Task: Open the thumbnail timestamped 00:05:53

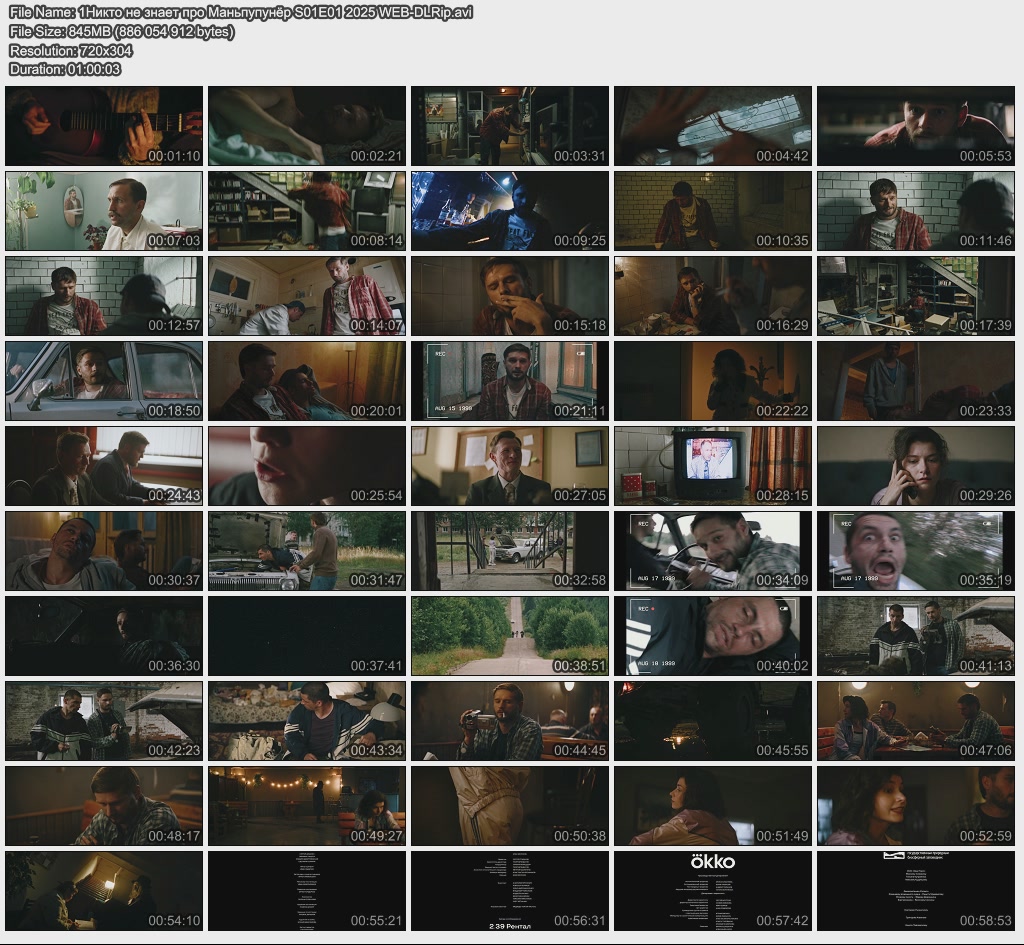Action: (915, 126)
